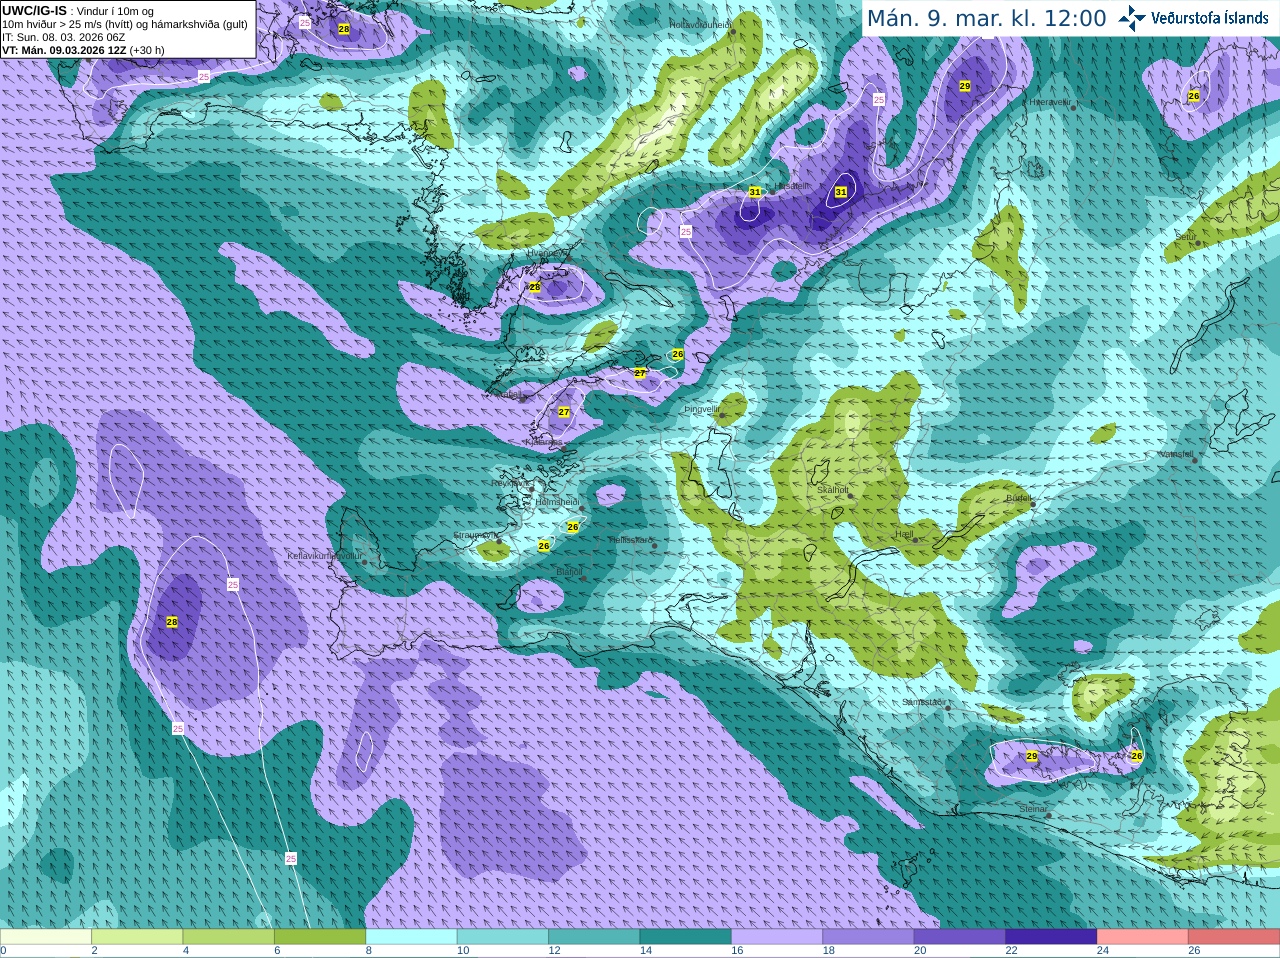
Task: Click the Skálholt station label
Action: pyautogui.click(x=833, y=490)
